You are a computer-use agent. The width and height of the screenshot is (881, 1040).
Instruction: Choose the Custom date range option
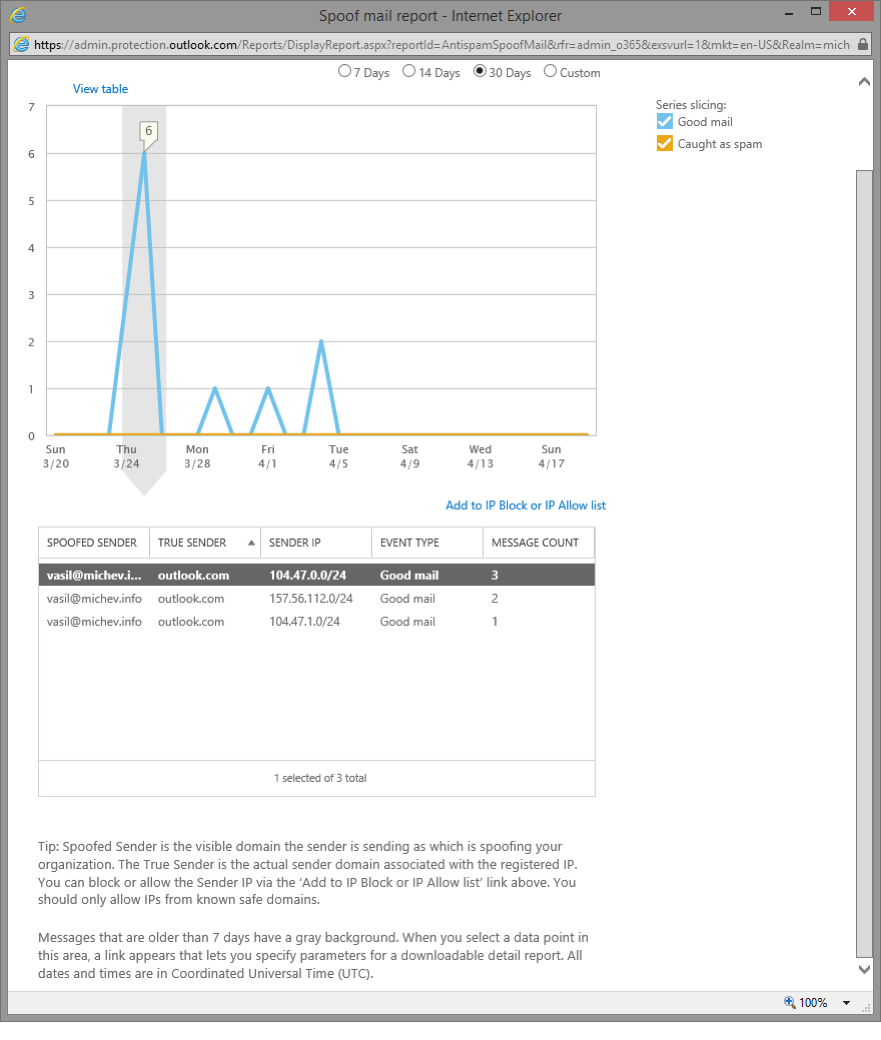pyautogui.click(x=550, y=71)
